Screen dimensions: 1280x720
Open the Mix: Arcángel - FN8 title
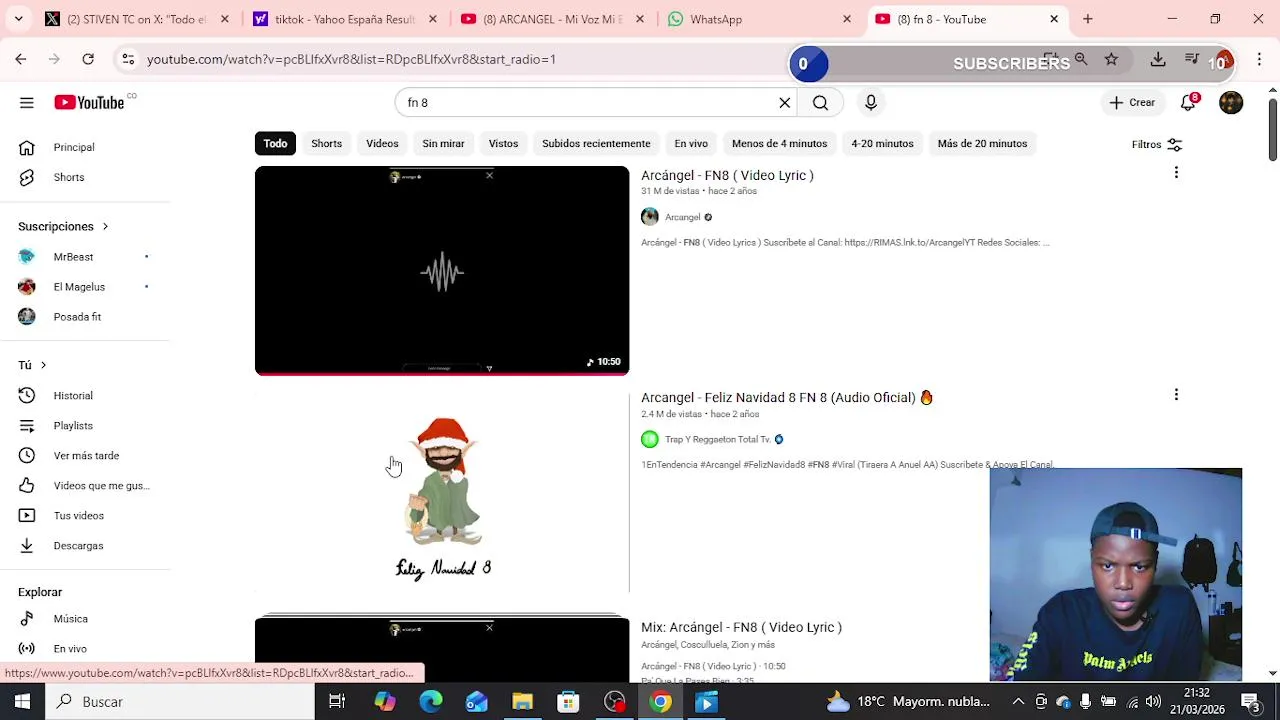(741, 627)
